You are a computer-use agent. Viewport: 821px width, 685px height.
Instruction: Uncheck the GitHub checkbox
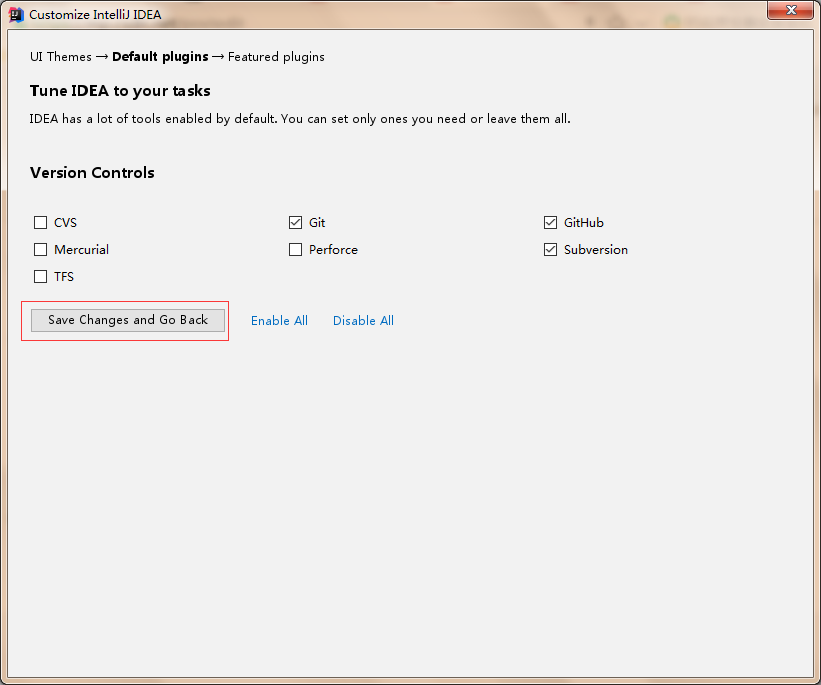tap(550, 223)
